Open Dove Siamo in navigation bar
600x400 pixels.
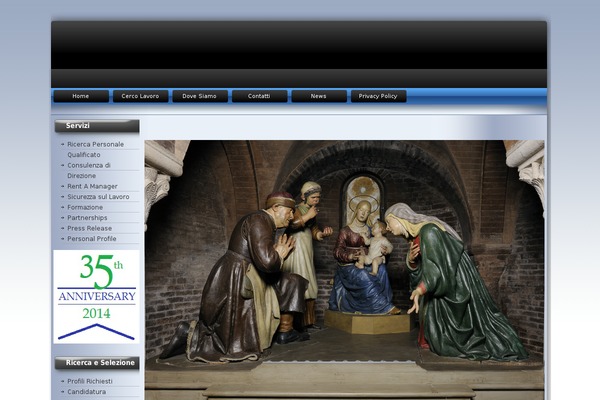(200, 96)
